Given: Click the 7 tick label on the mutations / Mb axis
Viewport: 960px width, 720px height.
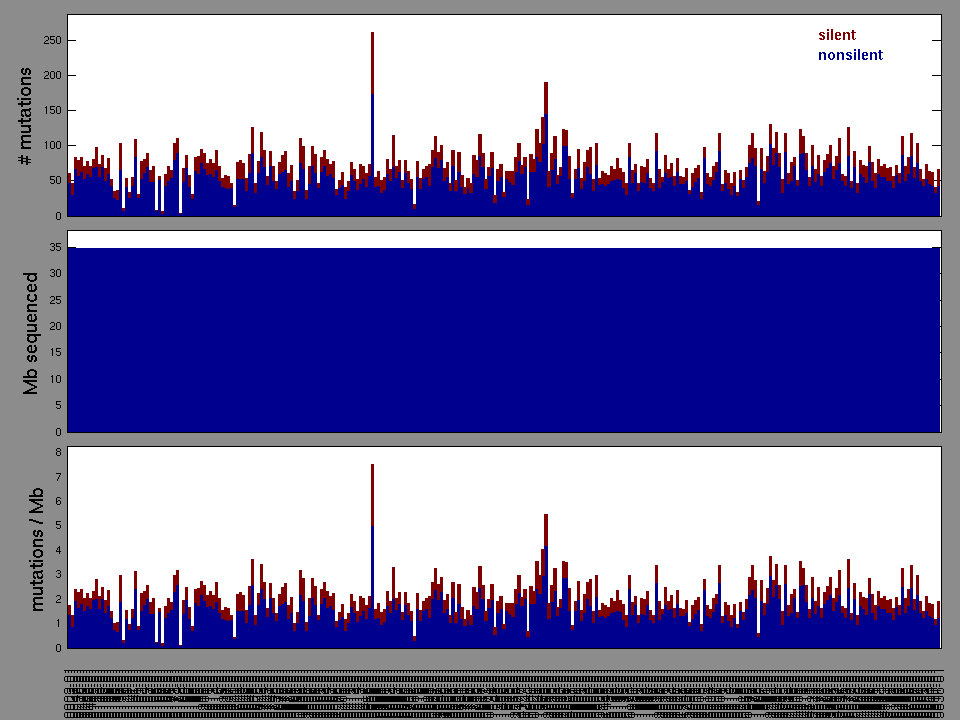Looking at the screenshot, I should [58, 477].
